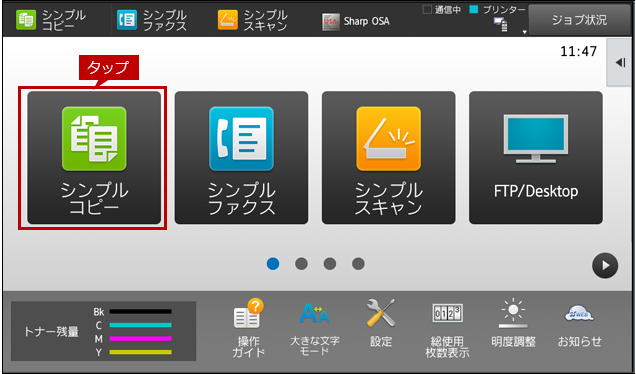Viewport: 636px width, 374px height.
Task: Select シンプルファクス in the top bar
Action: 152,20
